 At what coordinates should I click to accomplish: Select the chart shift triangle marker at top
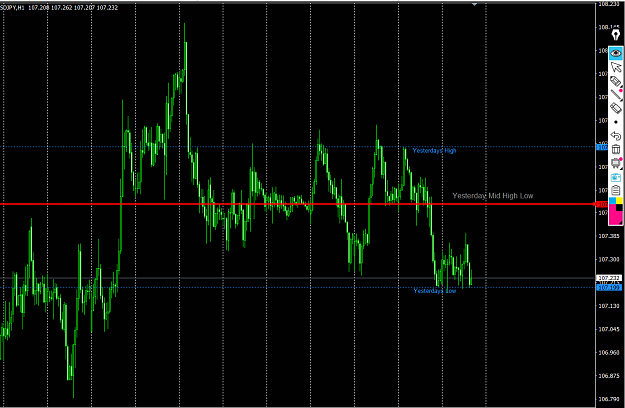474,4
